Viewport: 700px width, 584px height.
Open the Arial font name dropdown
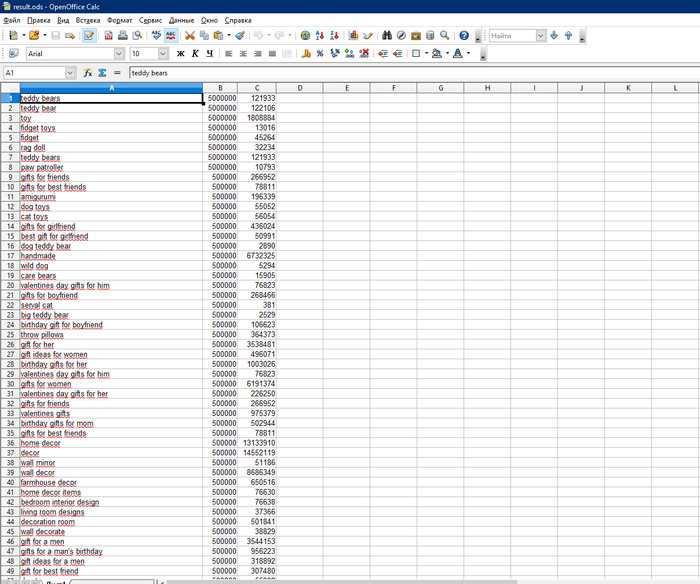pyautogui.click(x=119, y=53)
